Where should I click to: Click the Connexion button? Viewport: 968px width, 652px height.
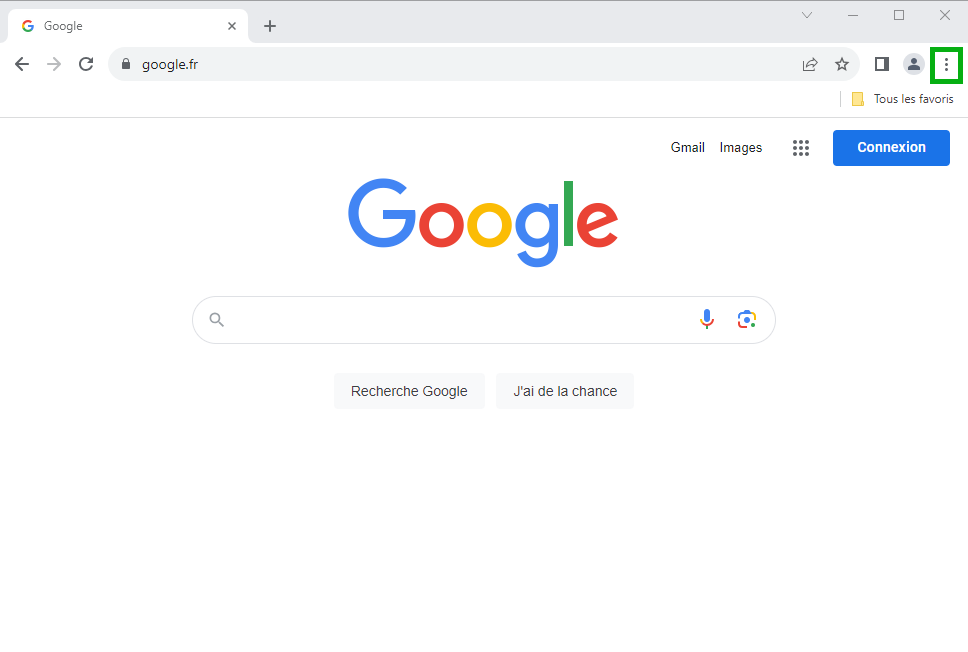click(x=891, y=148)
